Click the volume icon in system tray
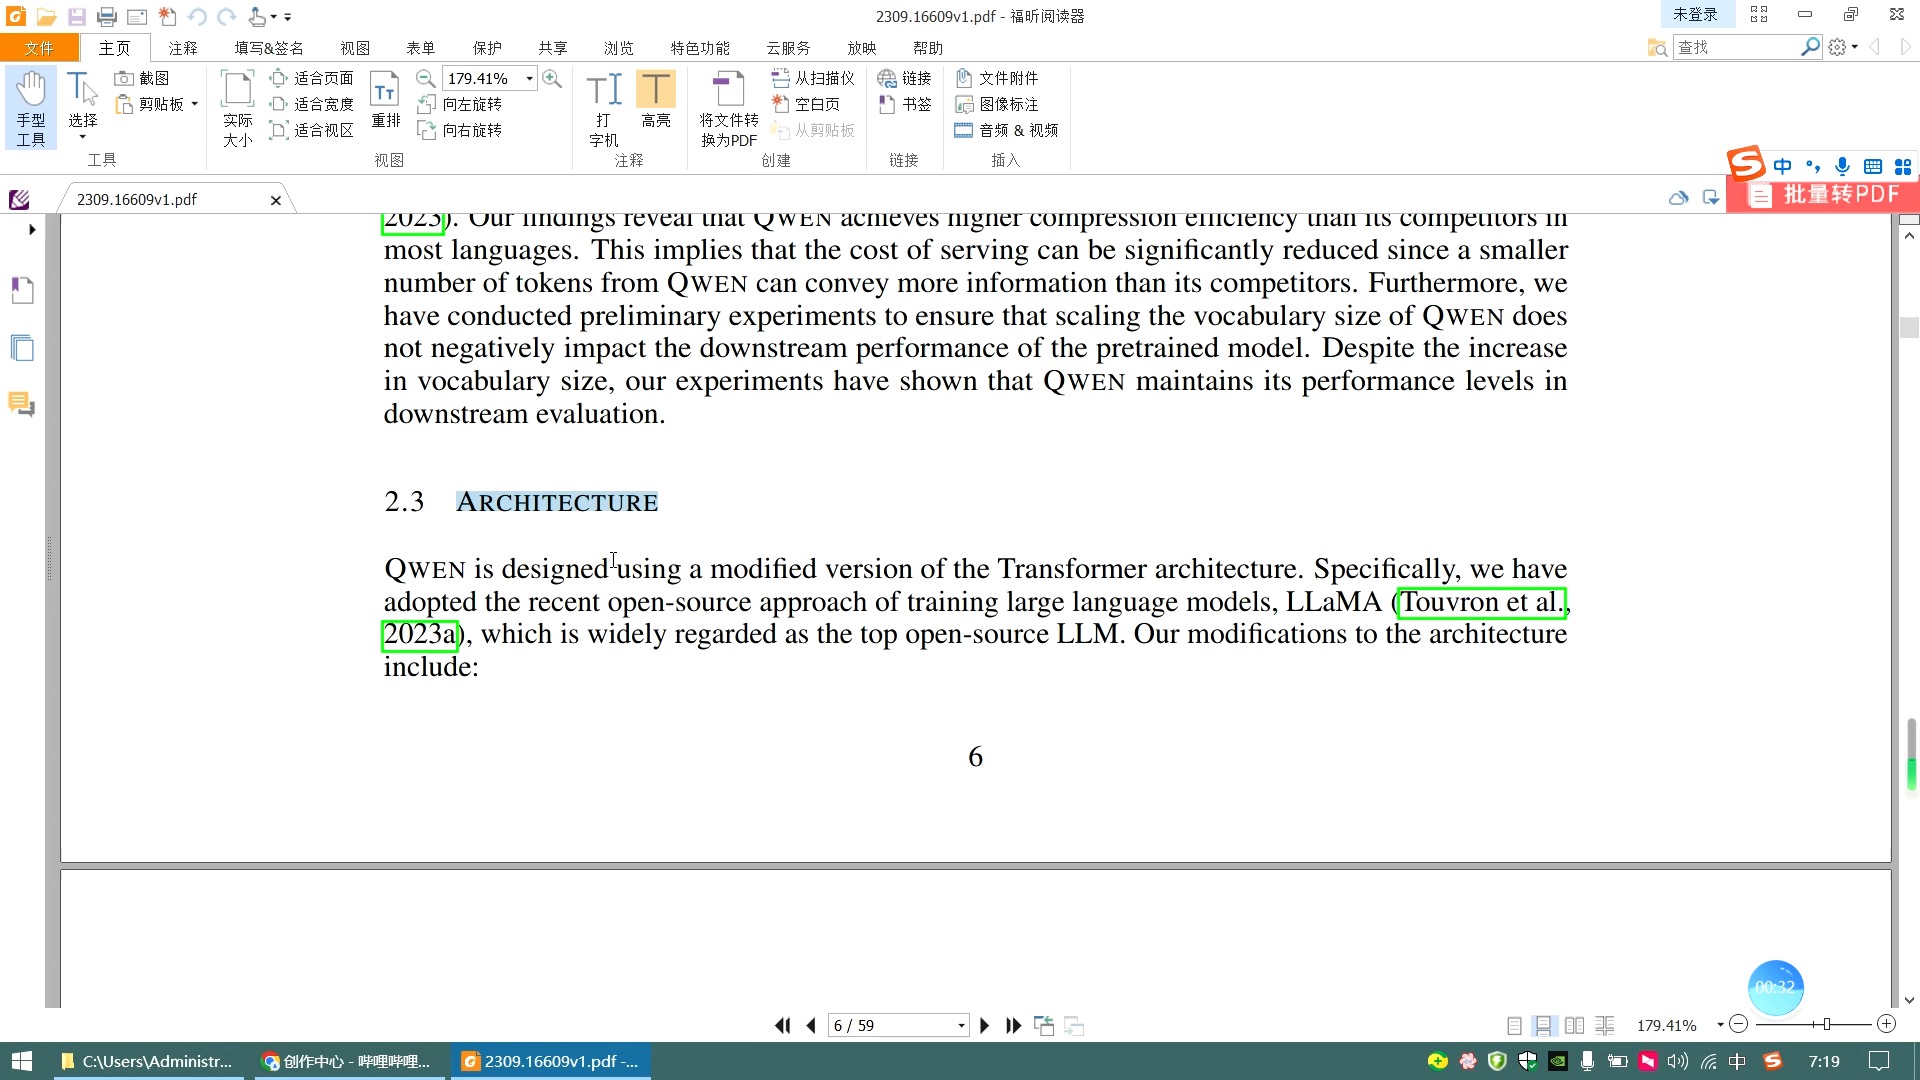The image size is (1920, 1080). coord(1677,1061)
